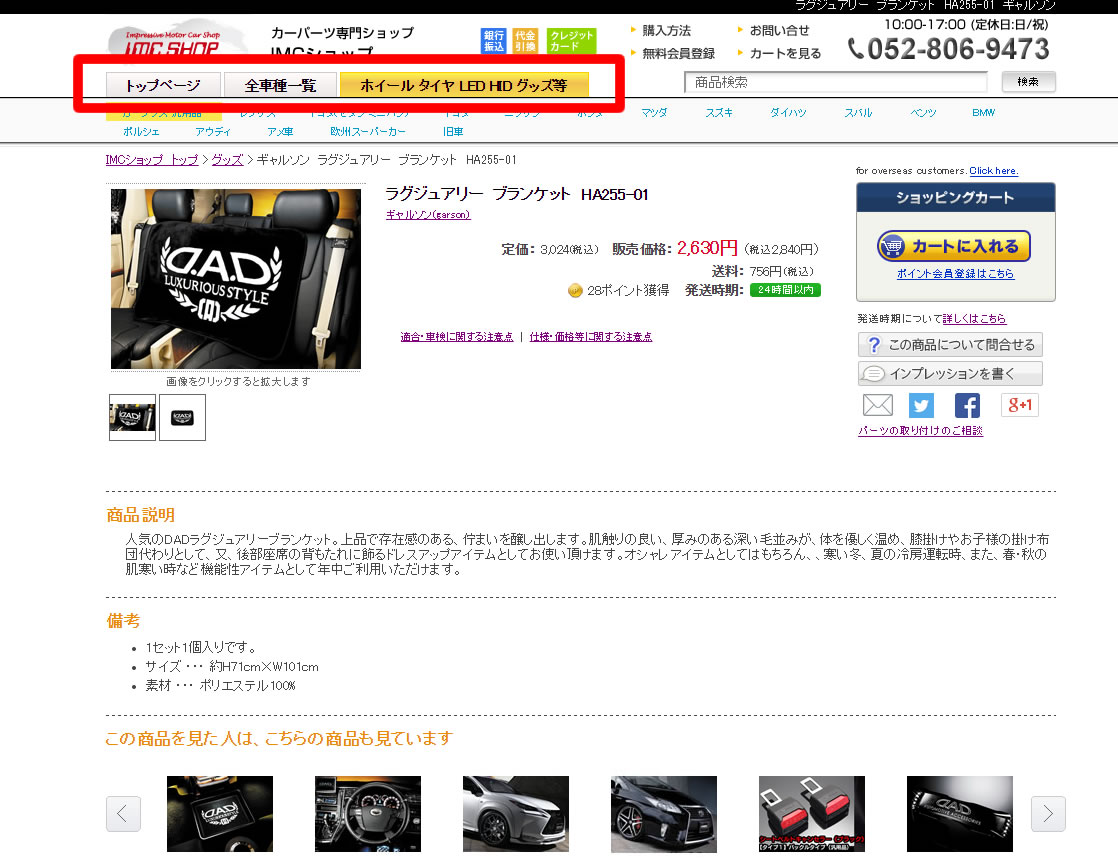The width and height of the screenshot is (1118, 863).
Task: Click the IMC SHOP logo
Action: coord(175,41)
